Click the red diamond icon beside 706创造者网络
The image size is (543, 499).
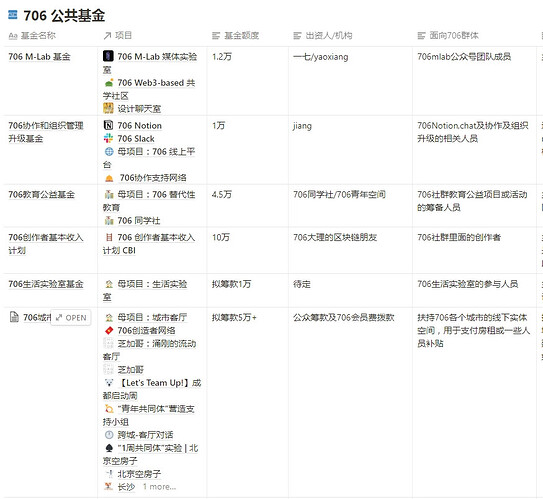pos(109,330)
